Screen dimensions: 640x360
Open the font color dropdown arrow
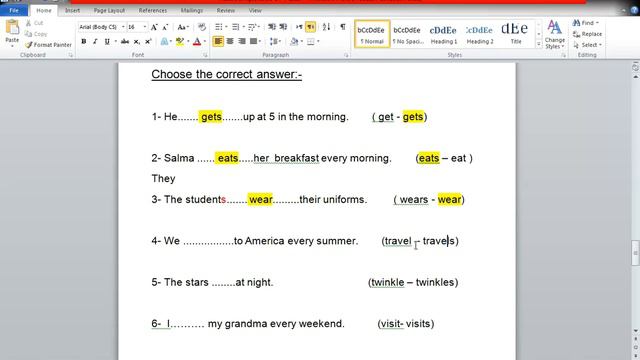coord(204,41)
